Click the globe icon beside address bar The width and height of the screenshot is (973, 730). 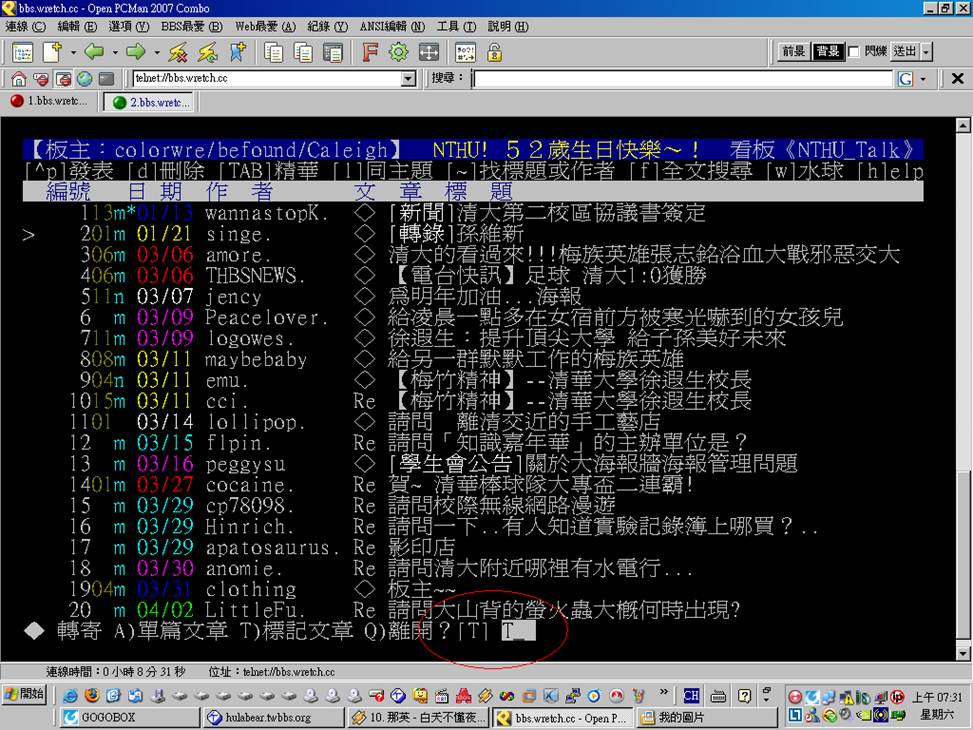tap(84, 79)
